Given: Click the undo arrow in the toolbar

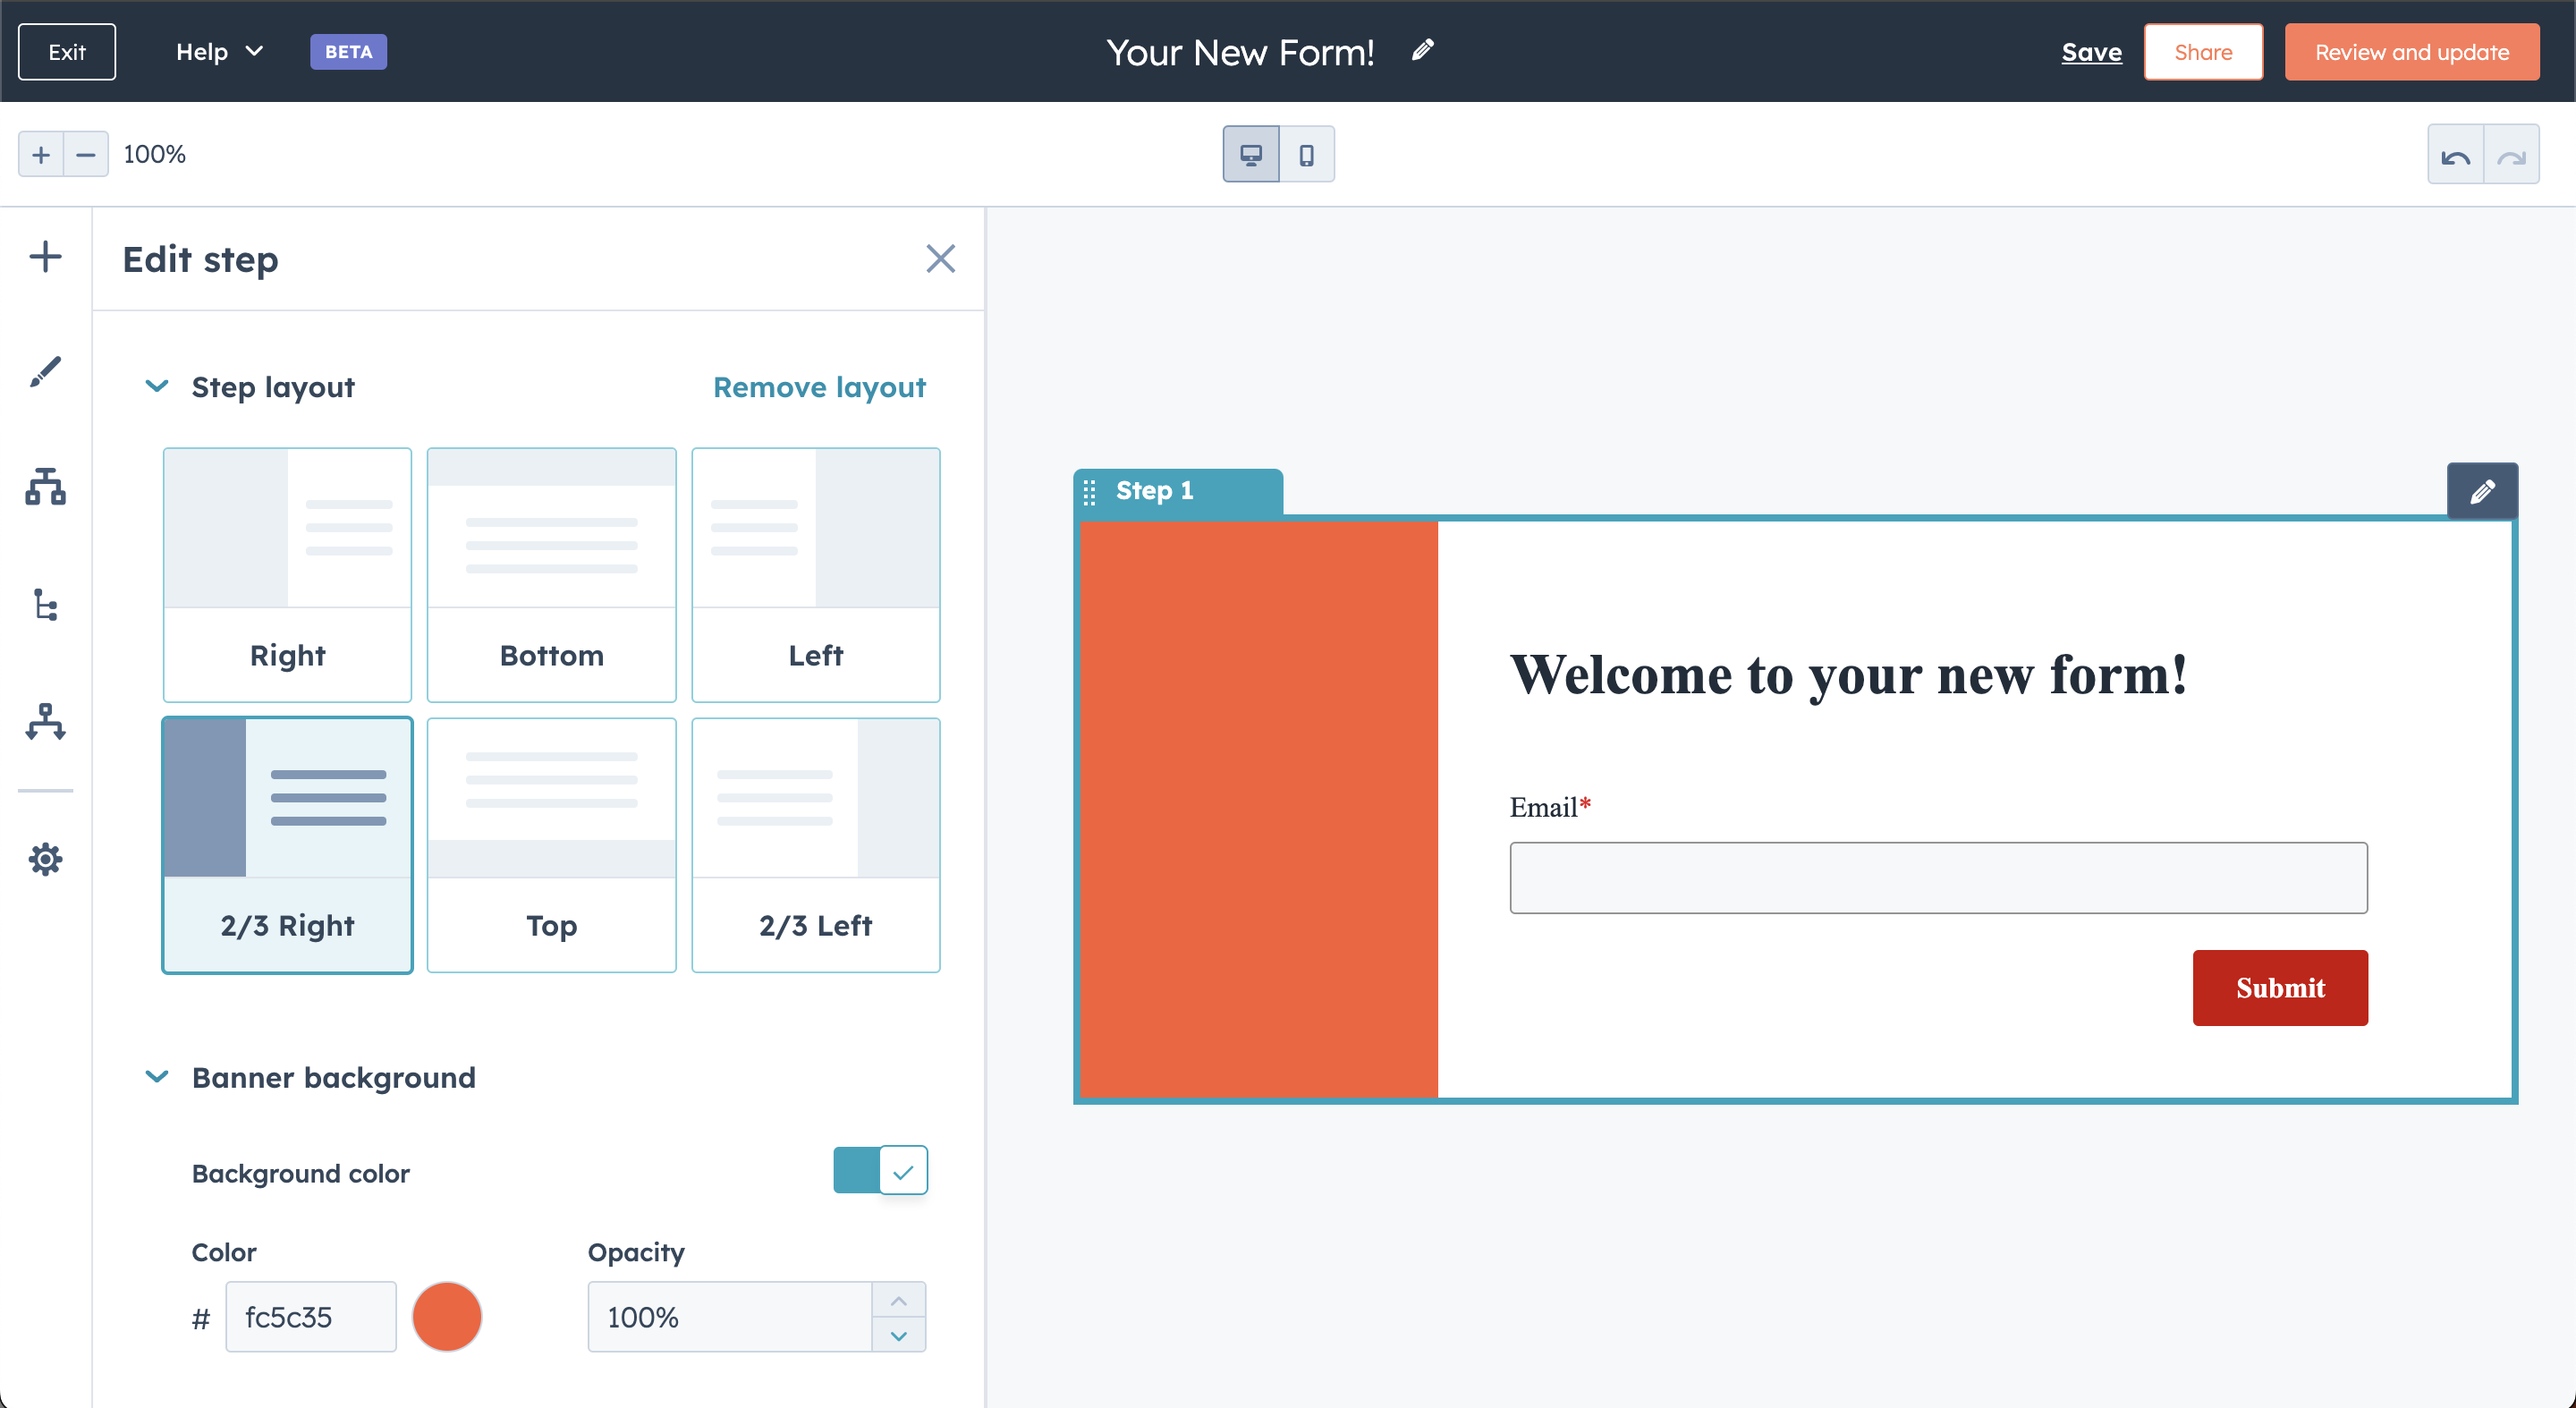Looking at the screenshot, I should click(2457, 153).
